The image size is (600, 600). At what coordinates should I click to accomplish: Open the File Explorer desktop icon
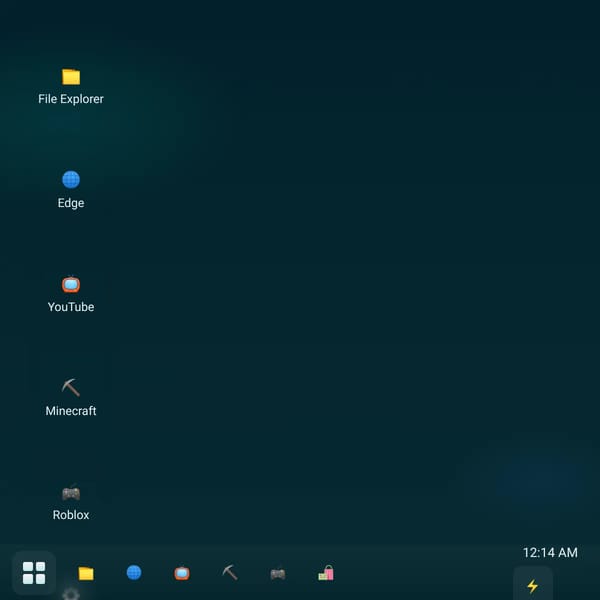click(71, 87)
